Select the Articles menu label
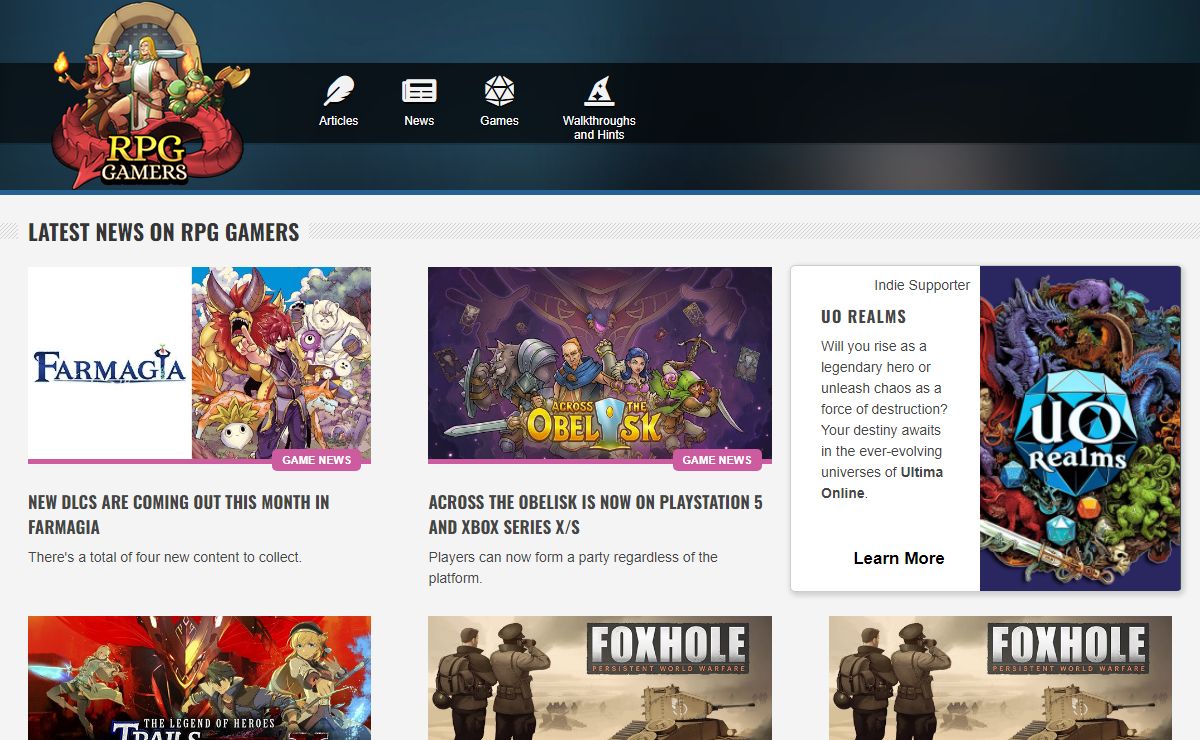 coord(339,121)
